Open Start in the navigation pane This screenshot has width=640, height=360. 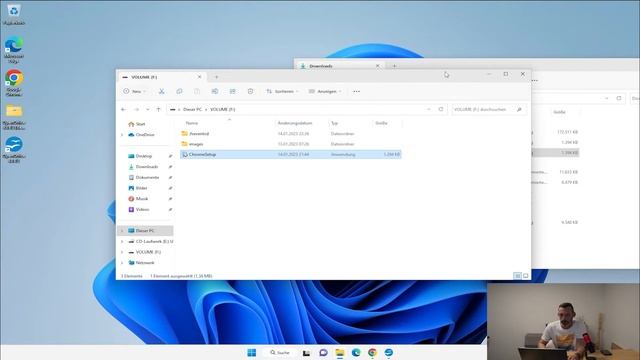(140, 124)
